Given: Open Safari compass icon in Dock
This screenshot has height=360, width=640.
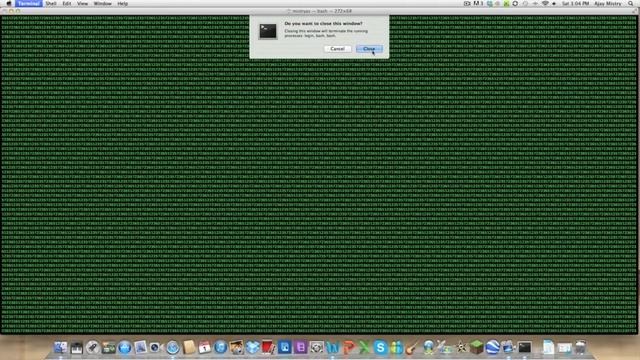Looking at the screenshot, I should coord(173,347).
